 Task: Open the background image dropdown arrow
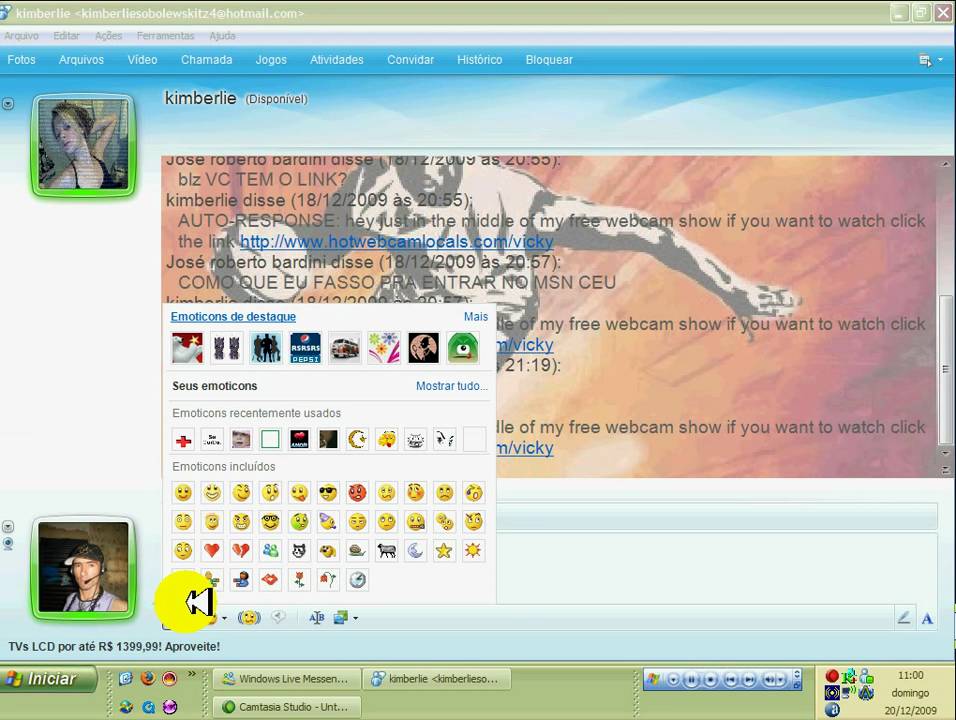(x=355, y=618)
